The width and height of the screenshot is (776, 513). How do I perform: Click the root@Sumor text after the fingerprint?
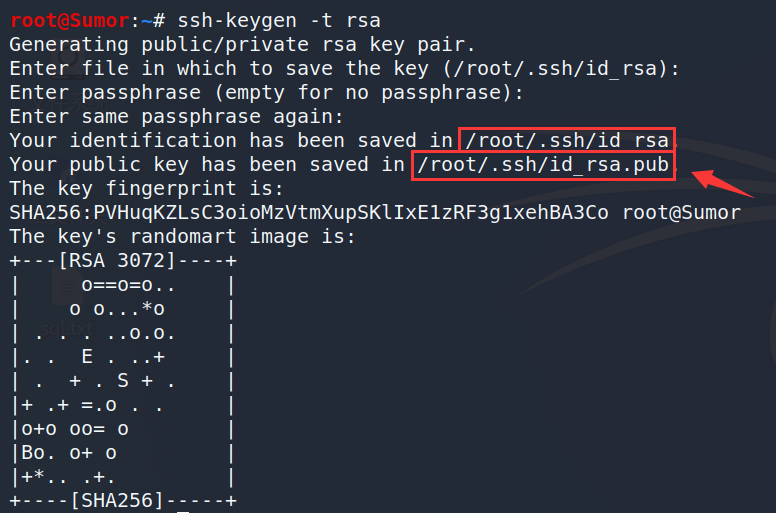pyautogui.click(x=681, y=212)
